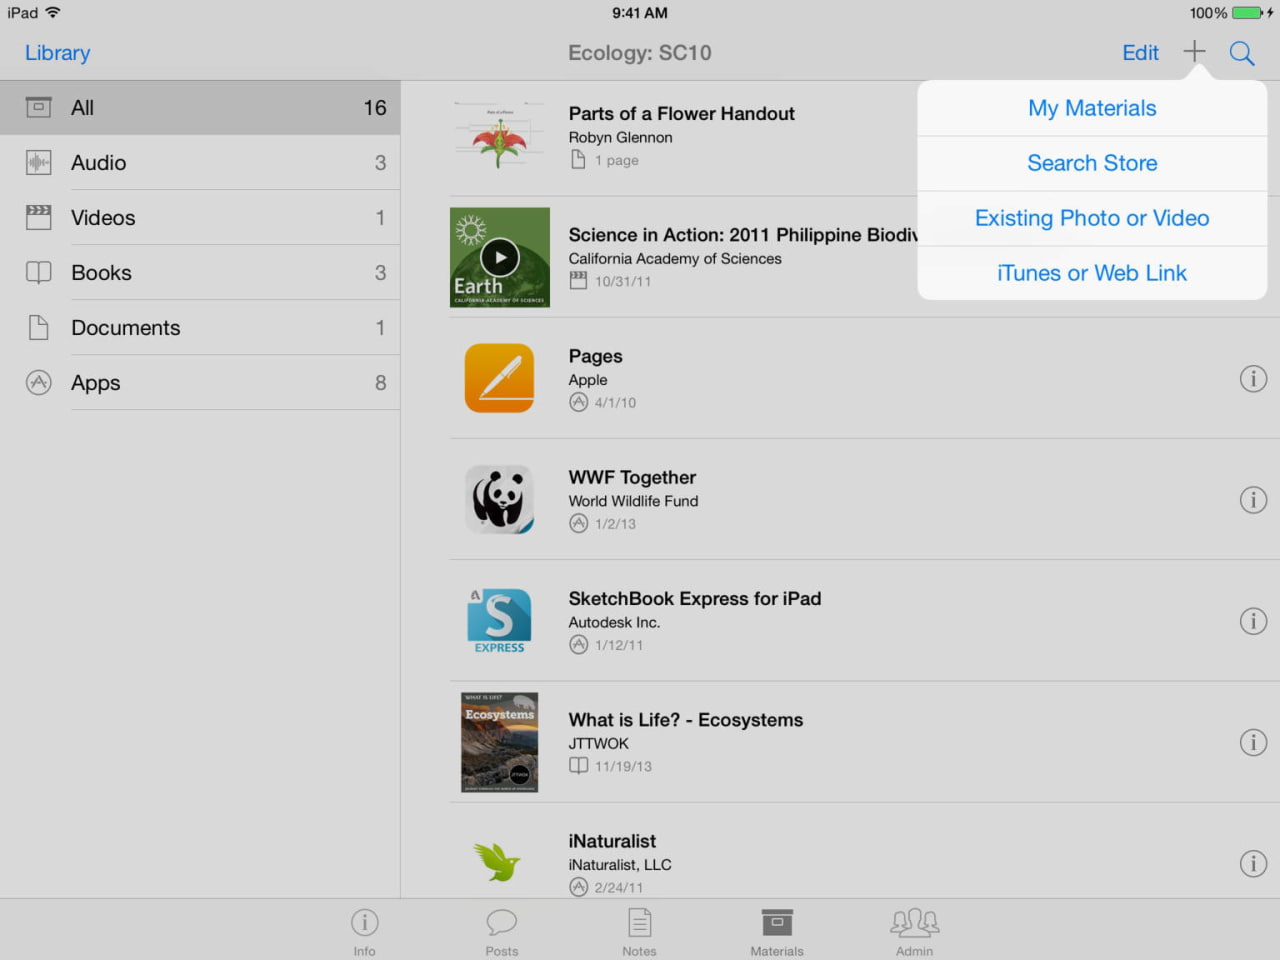Go back to Library
This screenshot has width=1280, height=960.
point(57,53)
